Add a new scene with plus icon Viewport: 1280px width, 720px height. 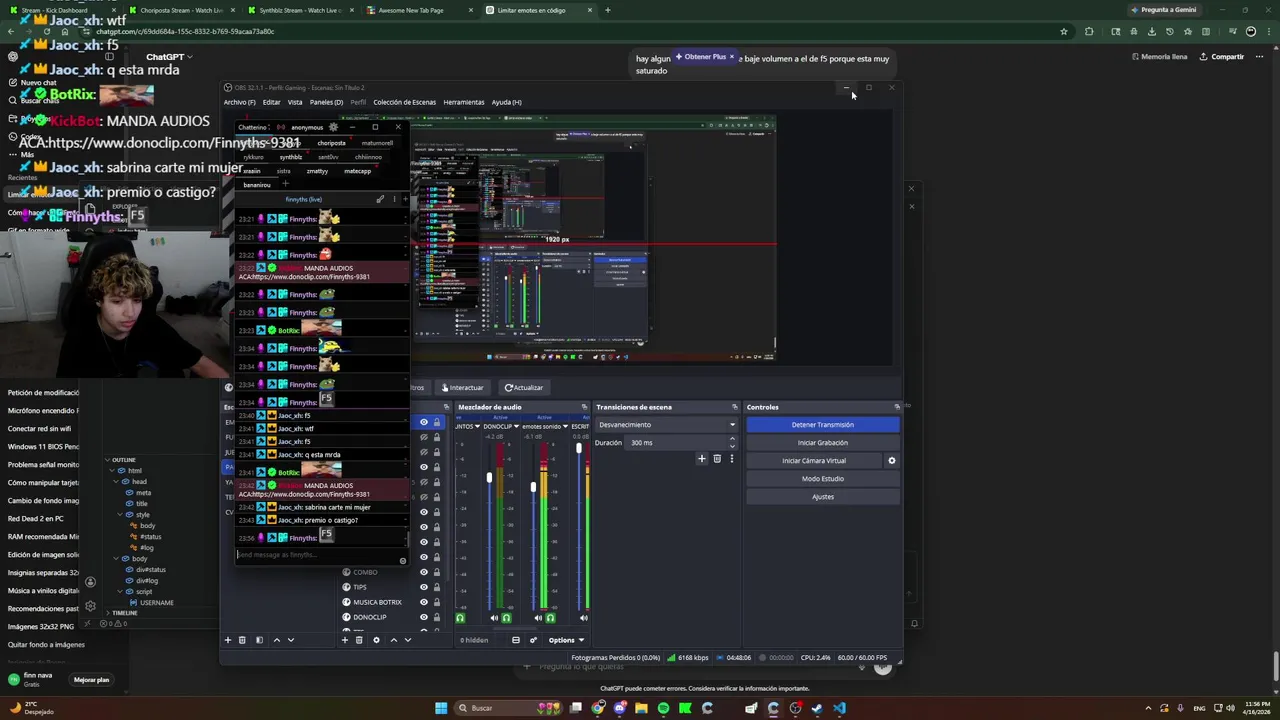pyautogui.click(x=227, y=640)
